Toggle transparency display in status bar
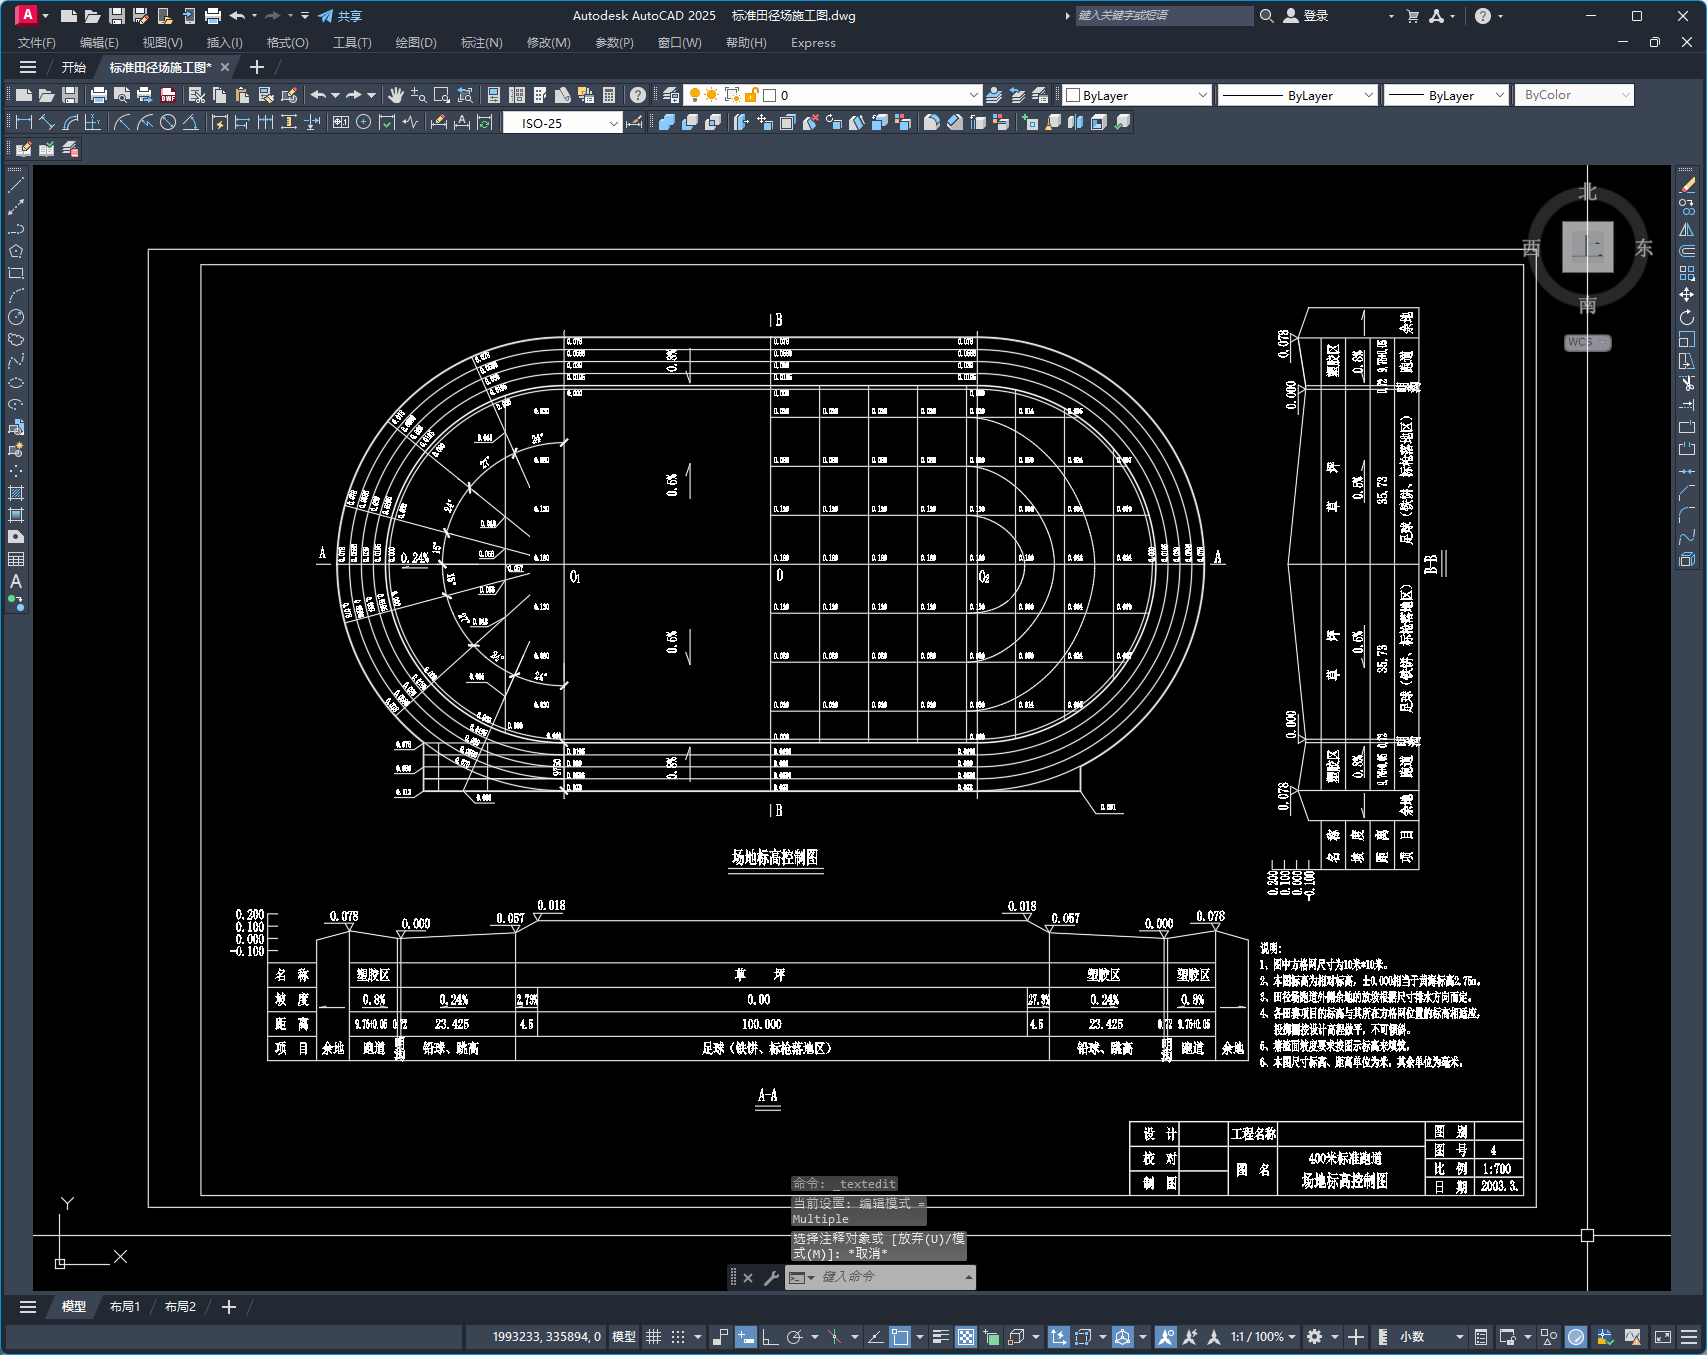The width and height of the screenshot is (1707, 1355). [x=966, y=1337]
